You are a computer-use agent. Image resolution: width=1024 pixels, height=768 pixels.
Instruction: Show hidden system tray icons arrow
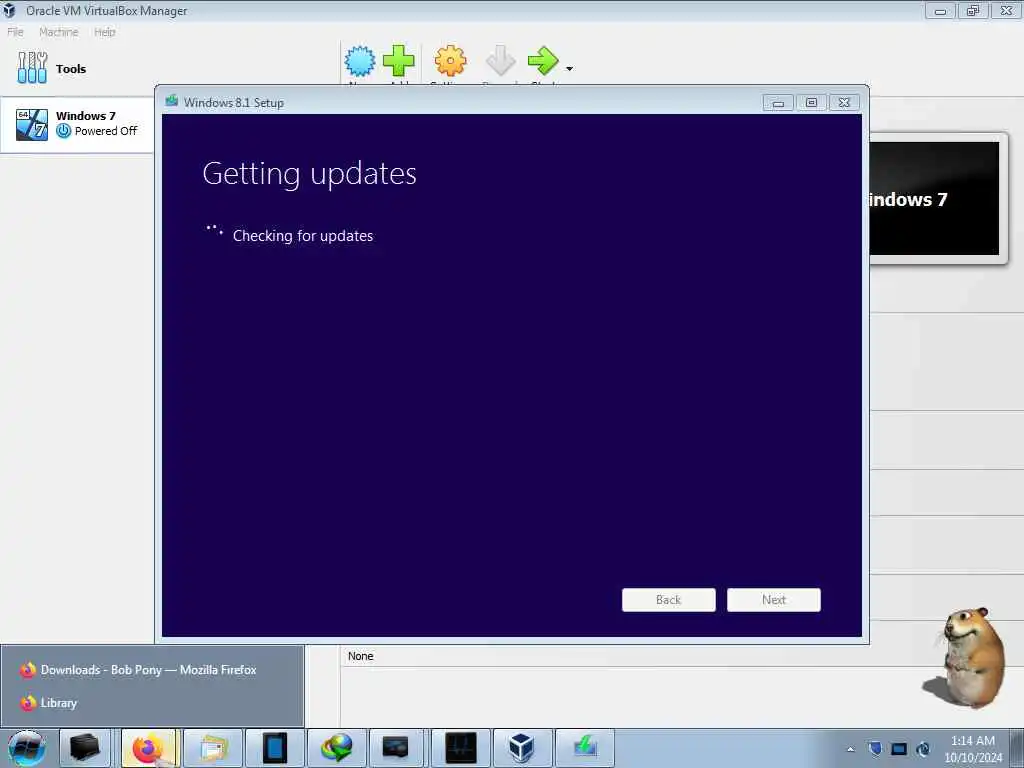click(x=850, y=750)
